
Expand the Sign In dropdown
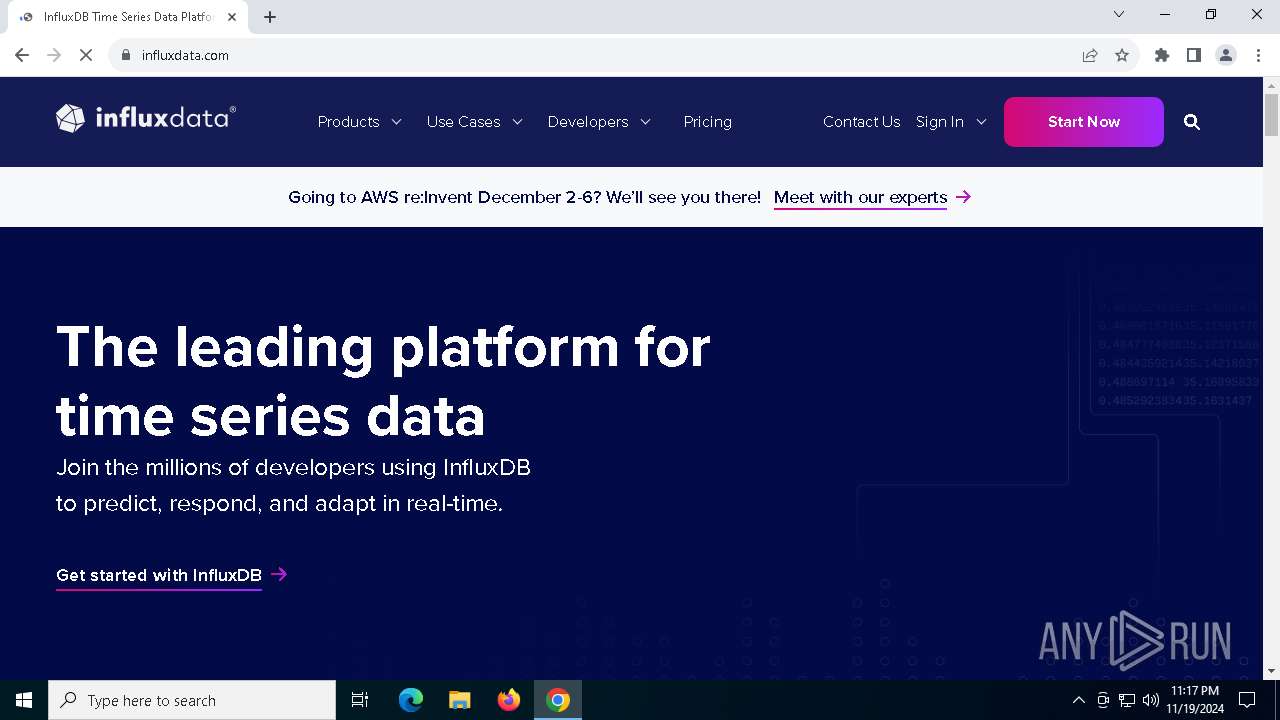click(951, 122)
